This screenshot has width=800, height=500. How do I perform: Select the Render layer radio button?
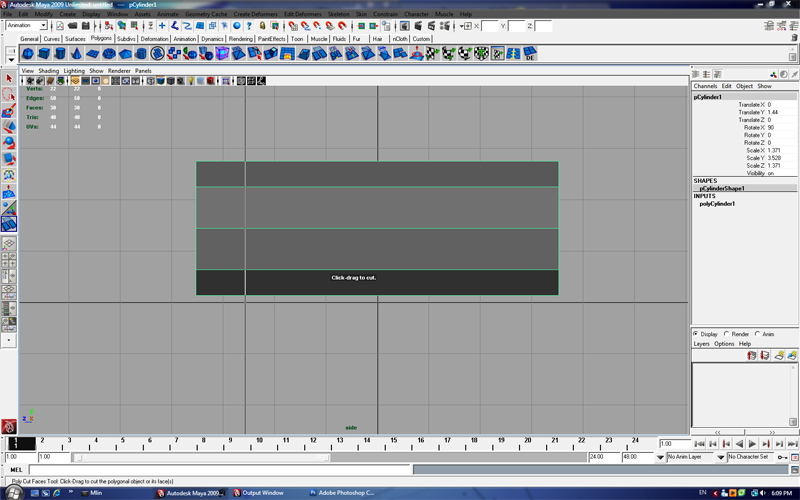[729, 334]
